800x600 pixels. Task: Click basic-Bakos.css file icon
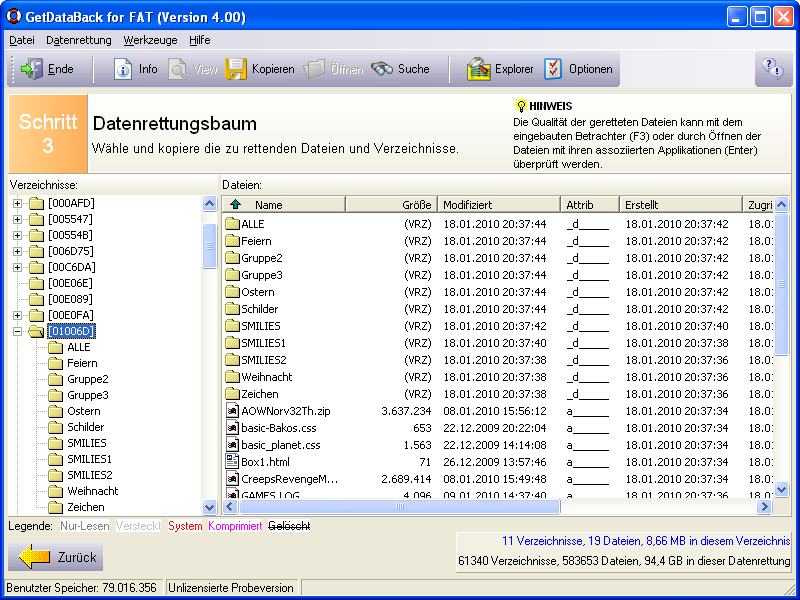pos(233,428)
